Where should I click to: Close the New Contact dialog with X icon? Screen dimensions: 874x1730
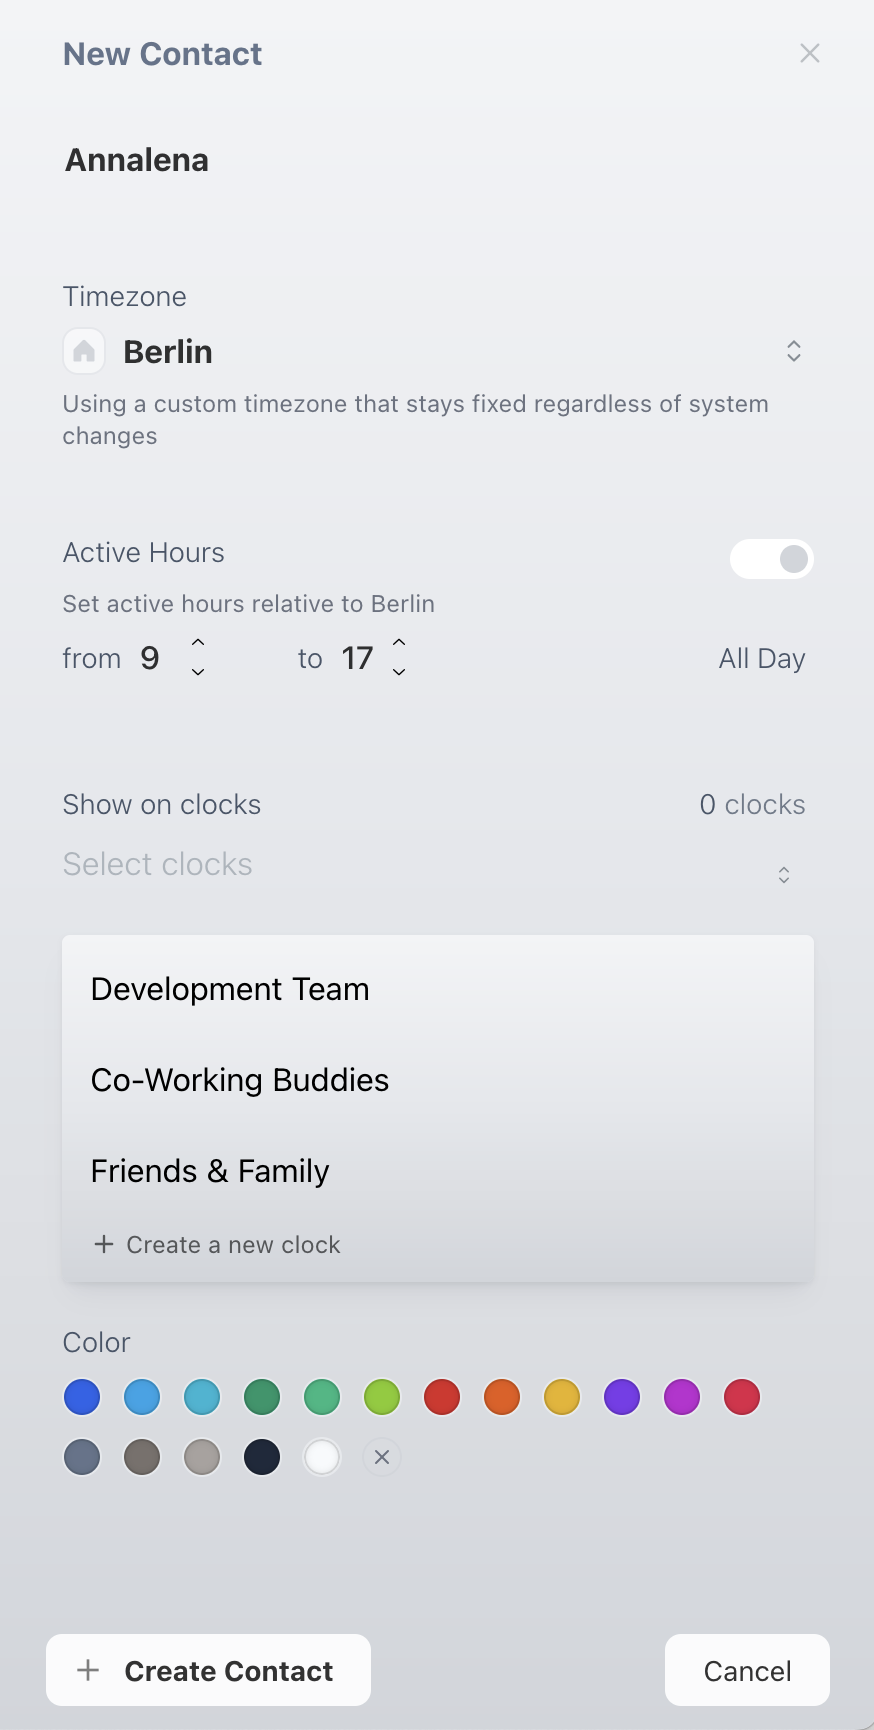(x=810, y=53)
